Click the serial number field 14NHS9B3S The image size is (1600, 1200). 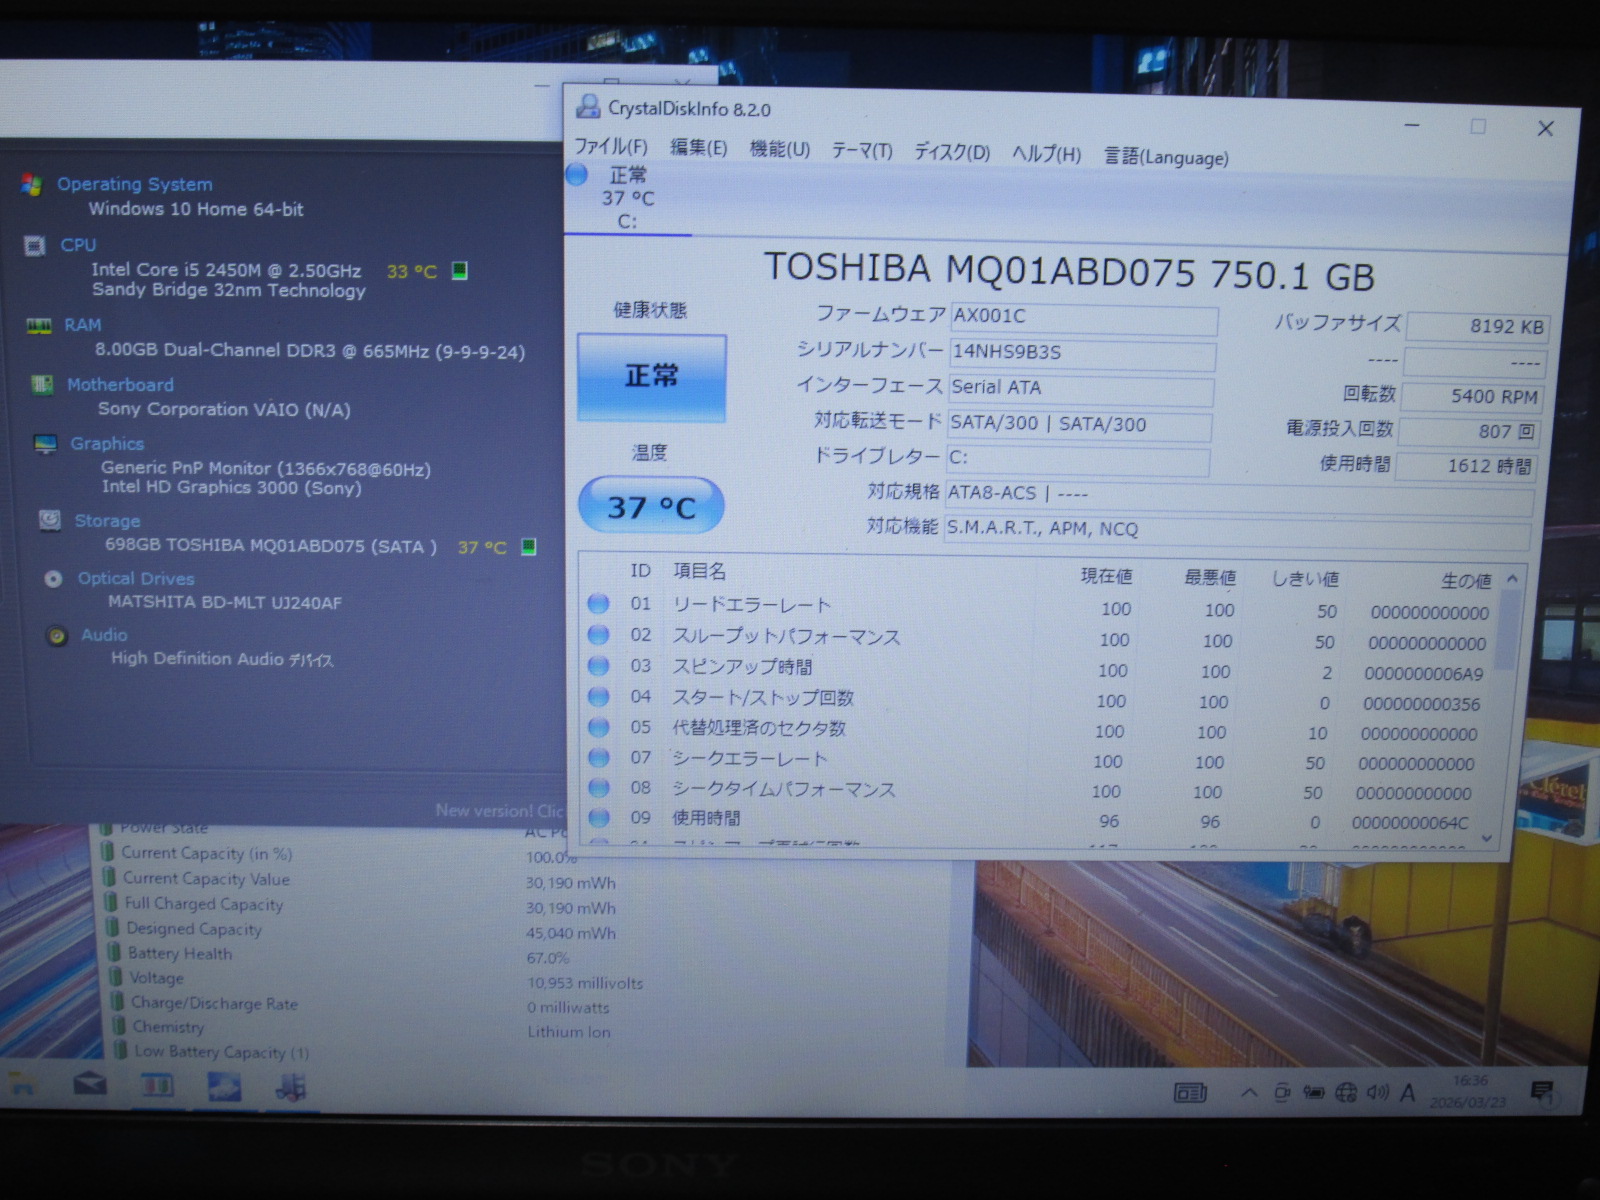point(1082,352)
